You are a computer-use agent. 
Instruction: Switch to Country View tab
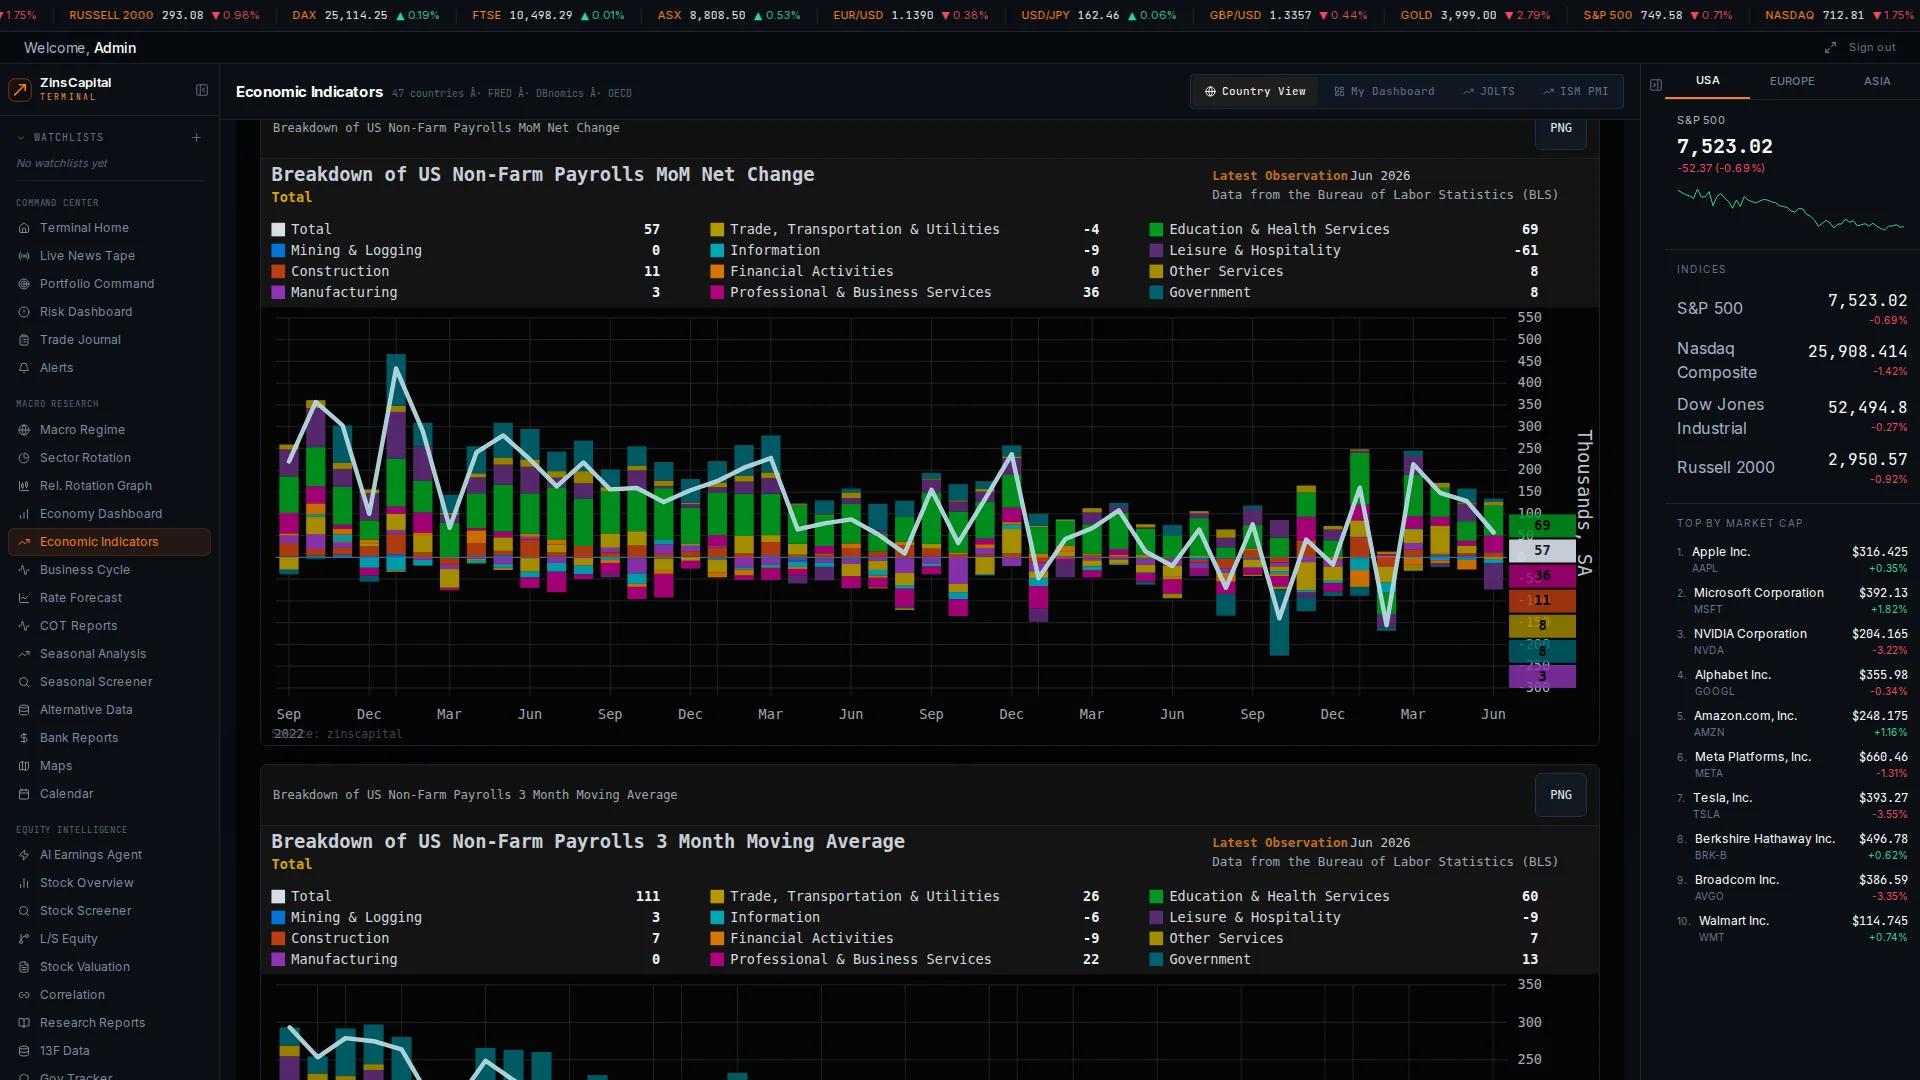point(1255,91)
